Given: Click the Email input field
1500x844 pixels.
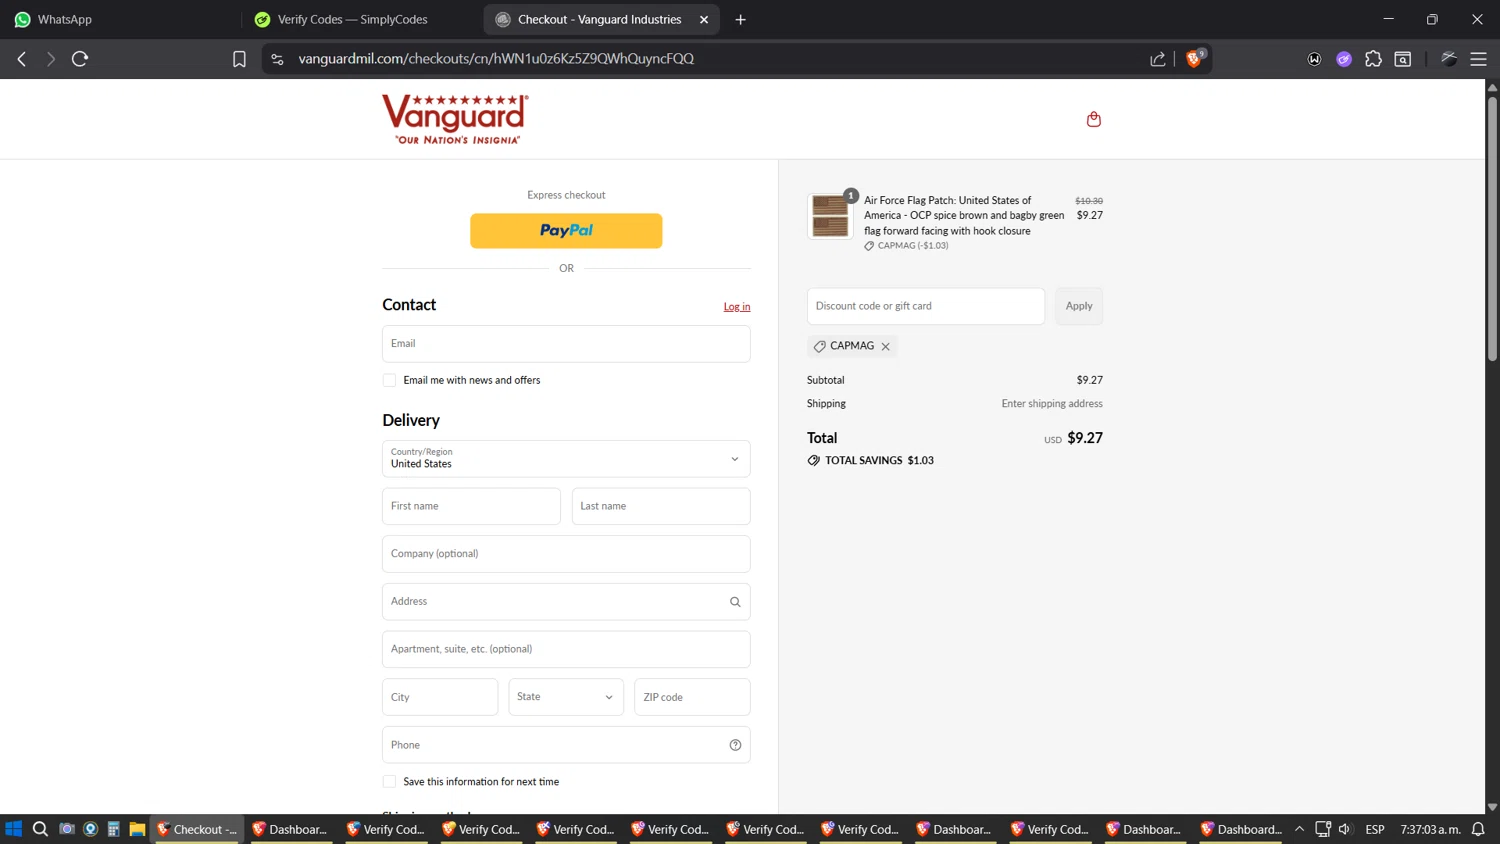Looking at the screenshot, I should (x=566, y=344).
